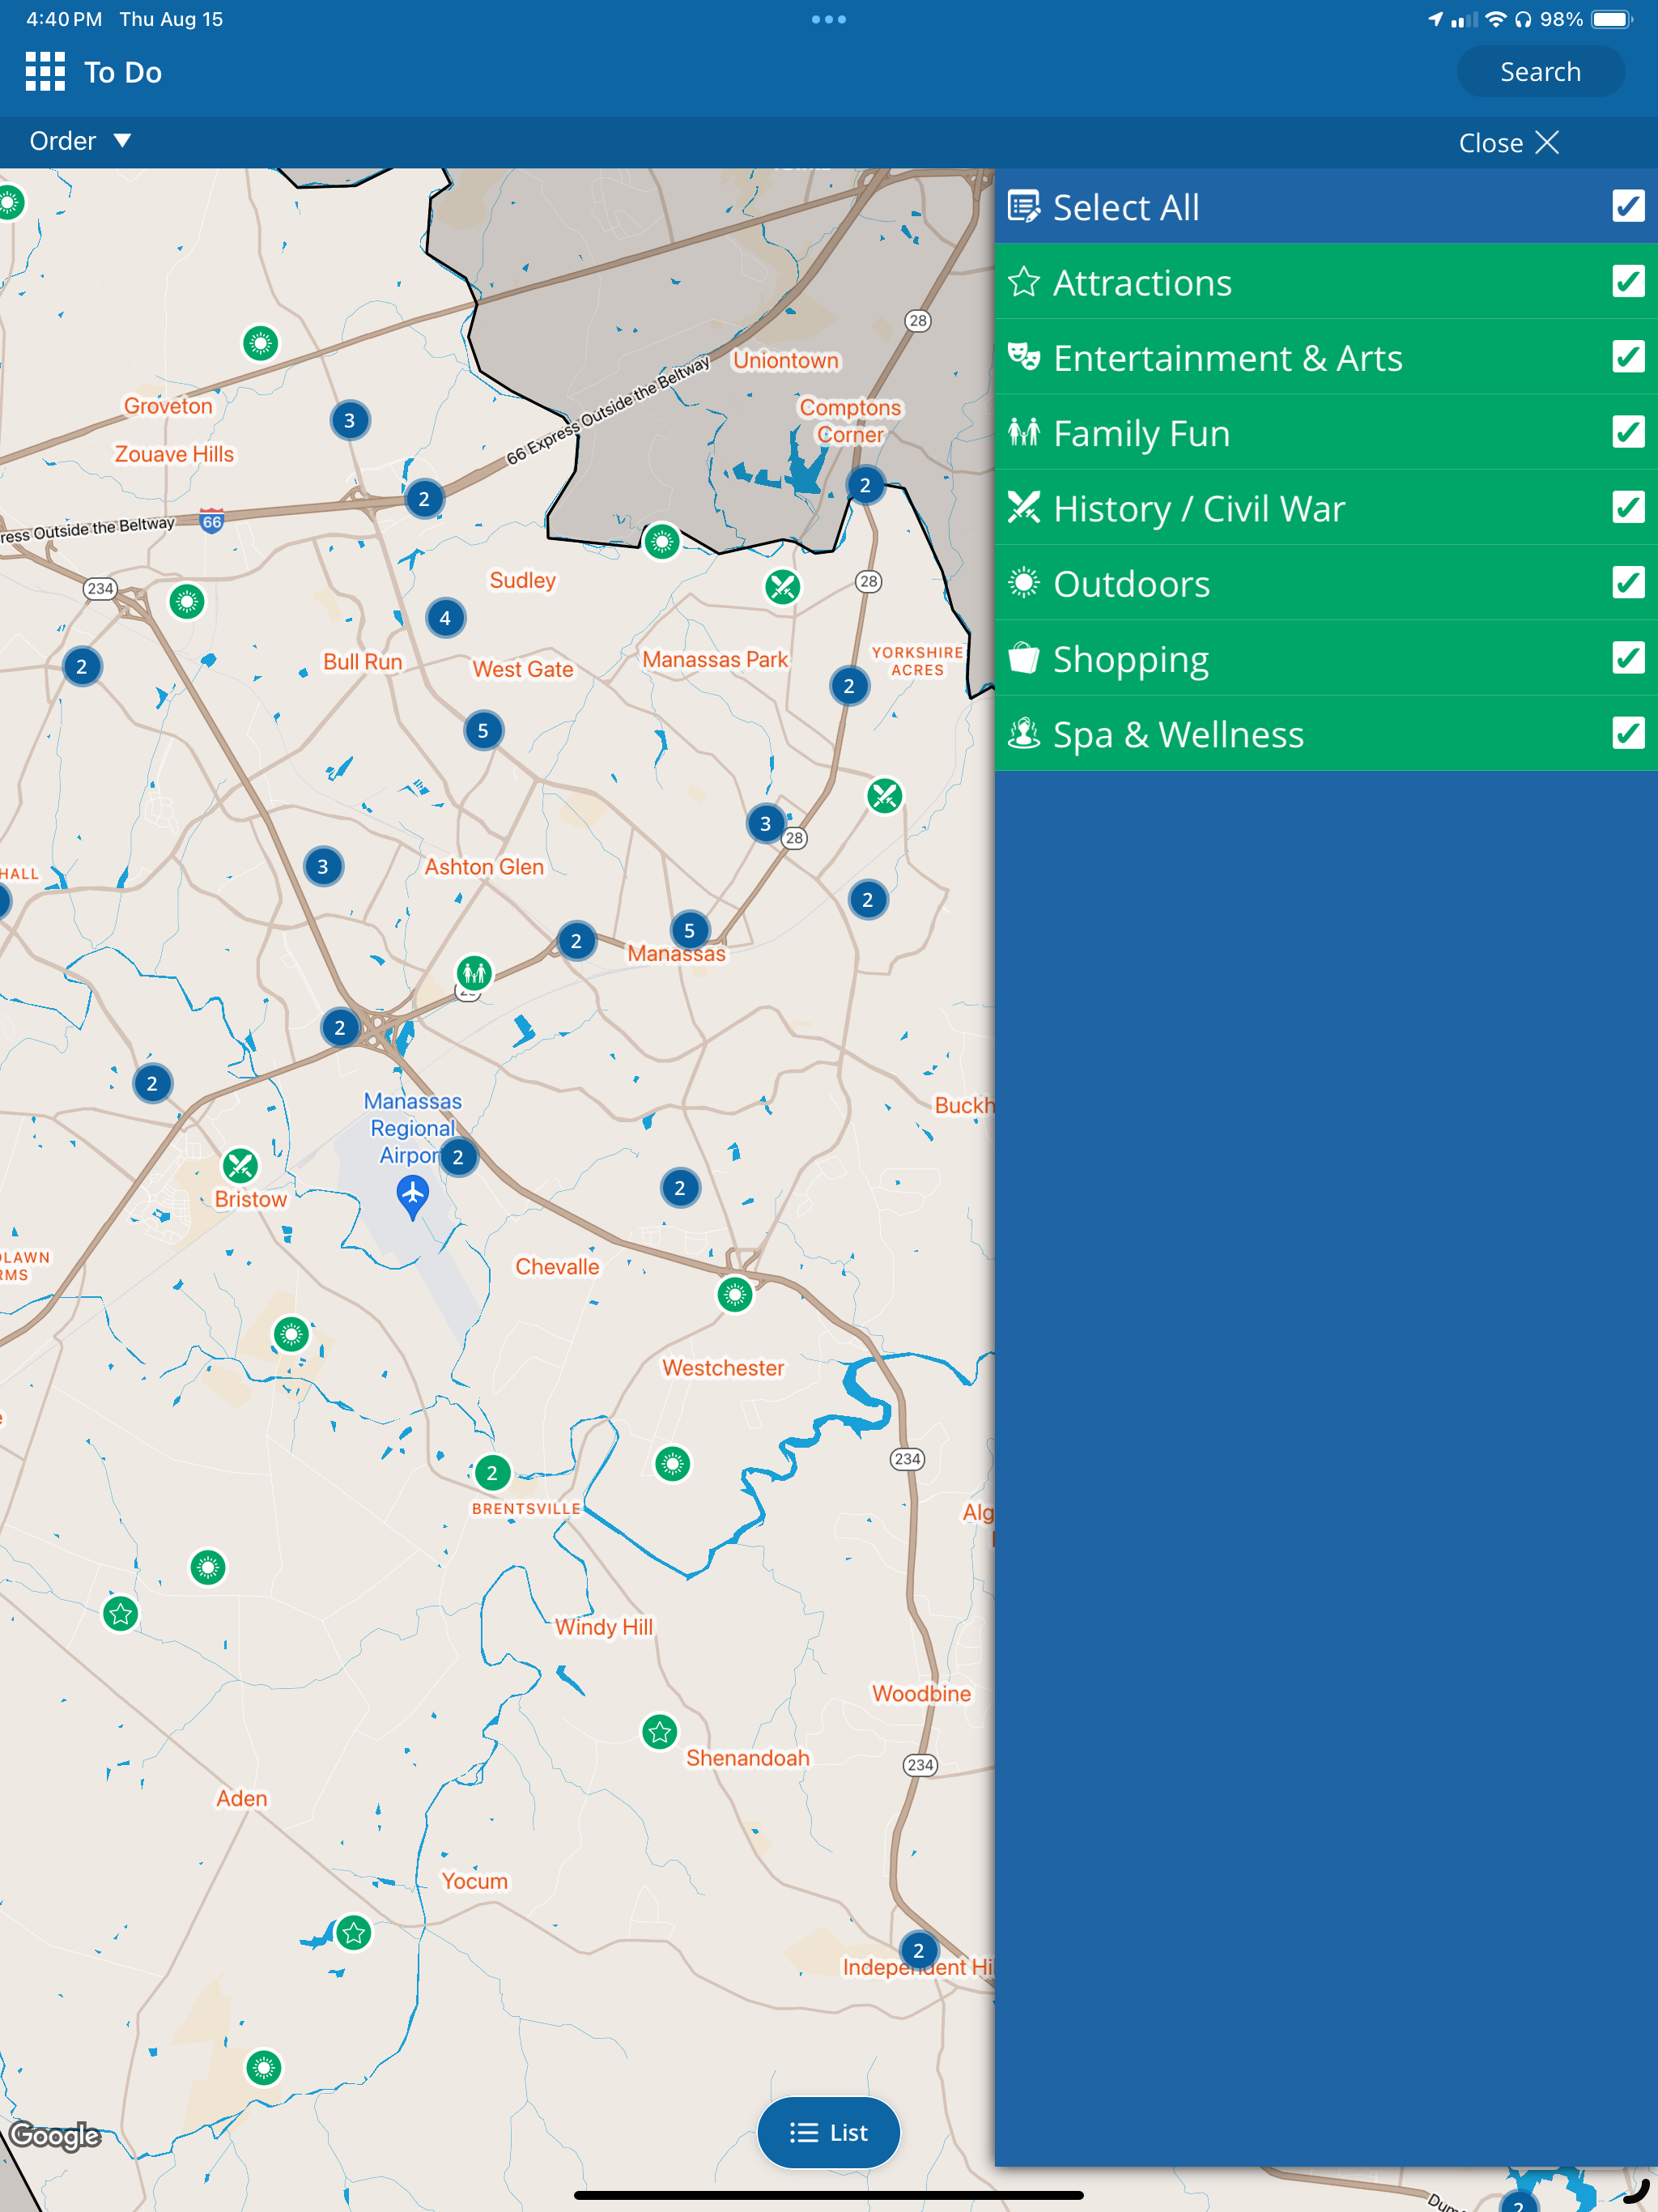The width and height of the screenshot is (1658, 2212).
Task: Select the Attractions filter row label
Action: 1142,283
